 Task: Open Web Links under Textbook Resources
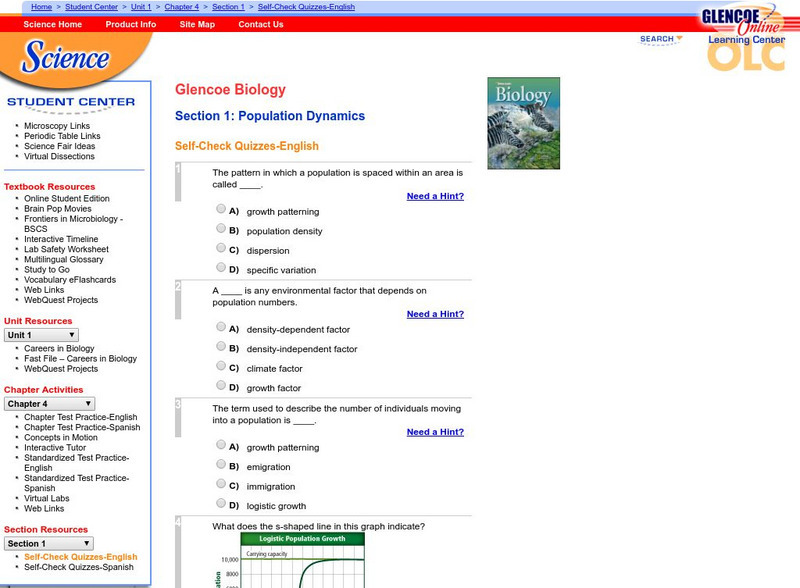point(44,289)
